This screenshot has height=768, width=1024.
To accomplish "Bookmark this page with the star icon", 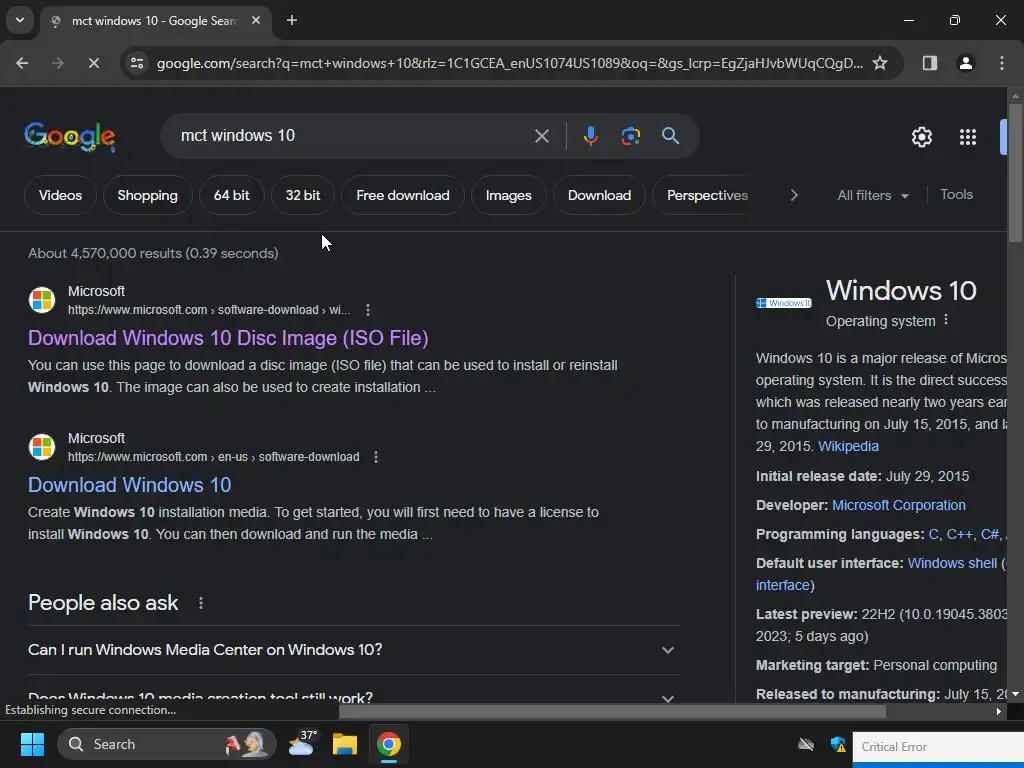I will coord(880,63).
